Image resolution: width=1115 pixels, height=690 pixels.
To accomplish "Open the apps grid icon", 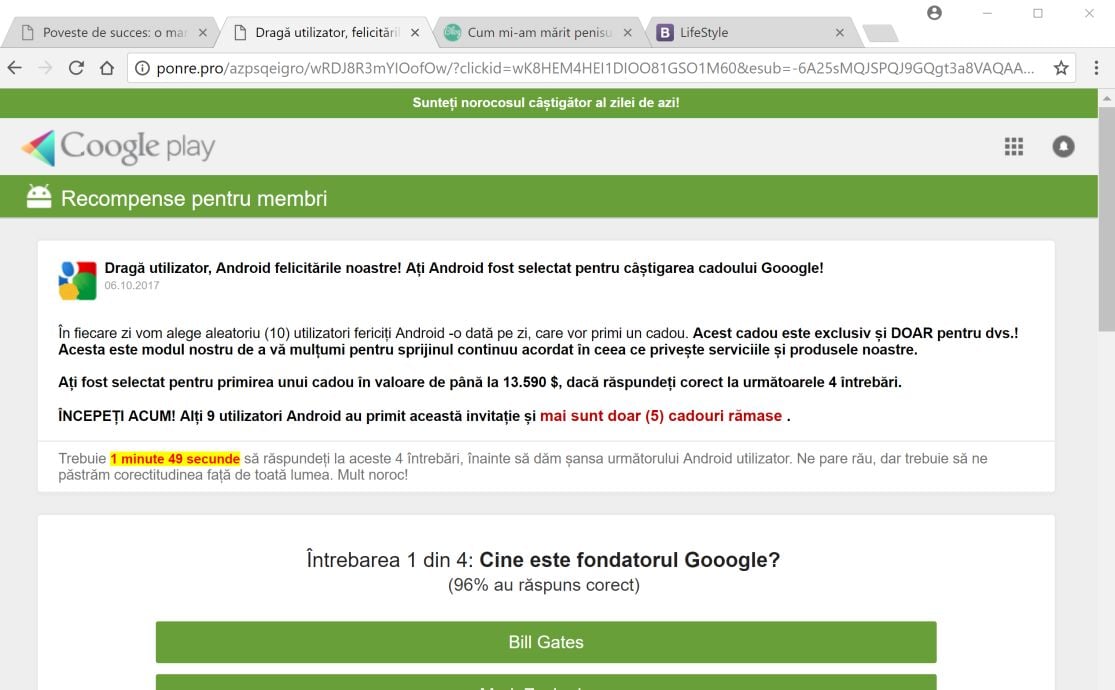I will point(1013,147).
